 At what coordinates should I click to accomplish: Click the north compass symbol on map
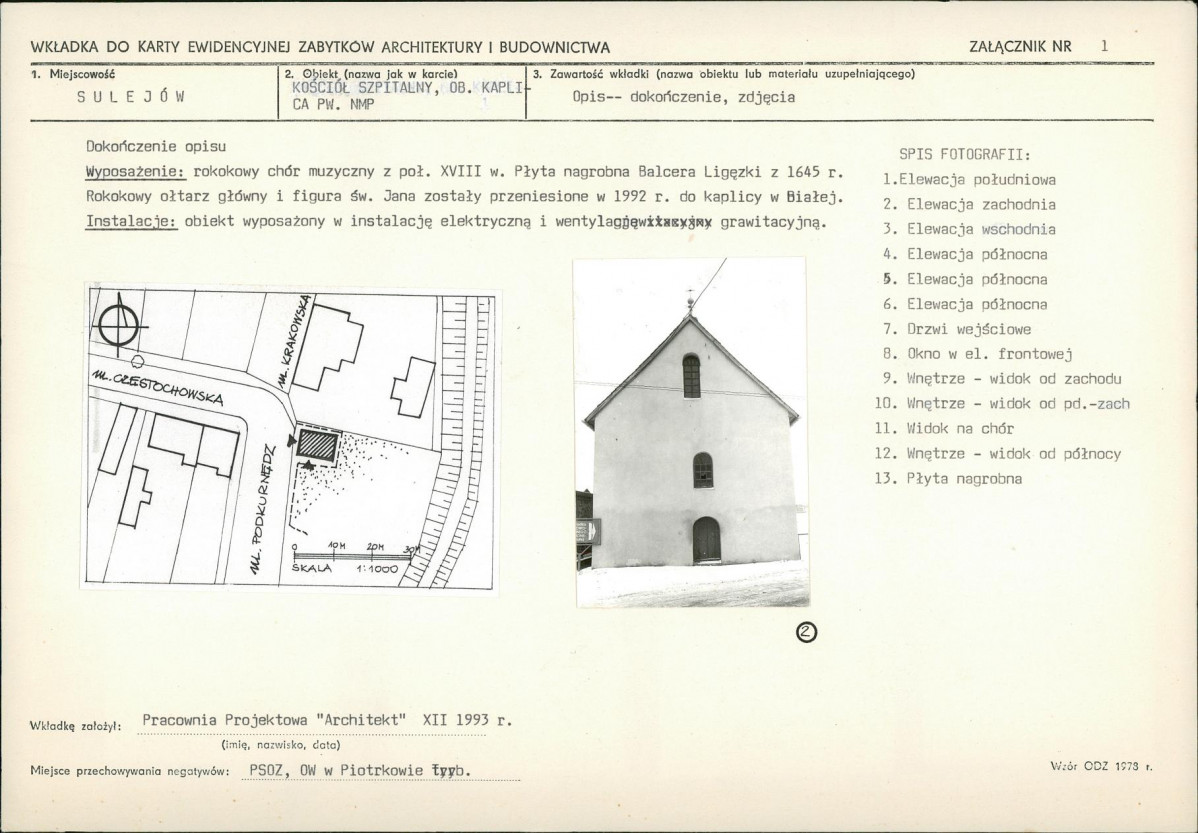coord(118,324)
